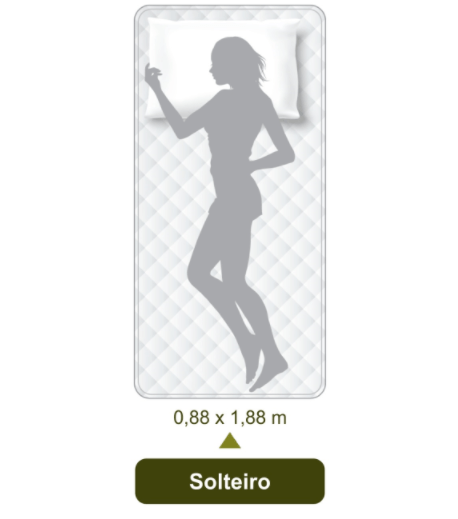458x519 pixels.
Task: Click the green upward triangle arrow
Action: [x=230, y=441]
